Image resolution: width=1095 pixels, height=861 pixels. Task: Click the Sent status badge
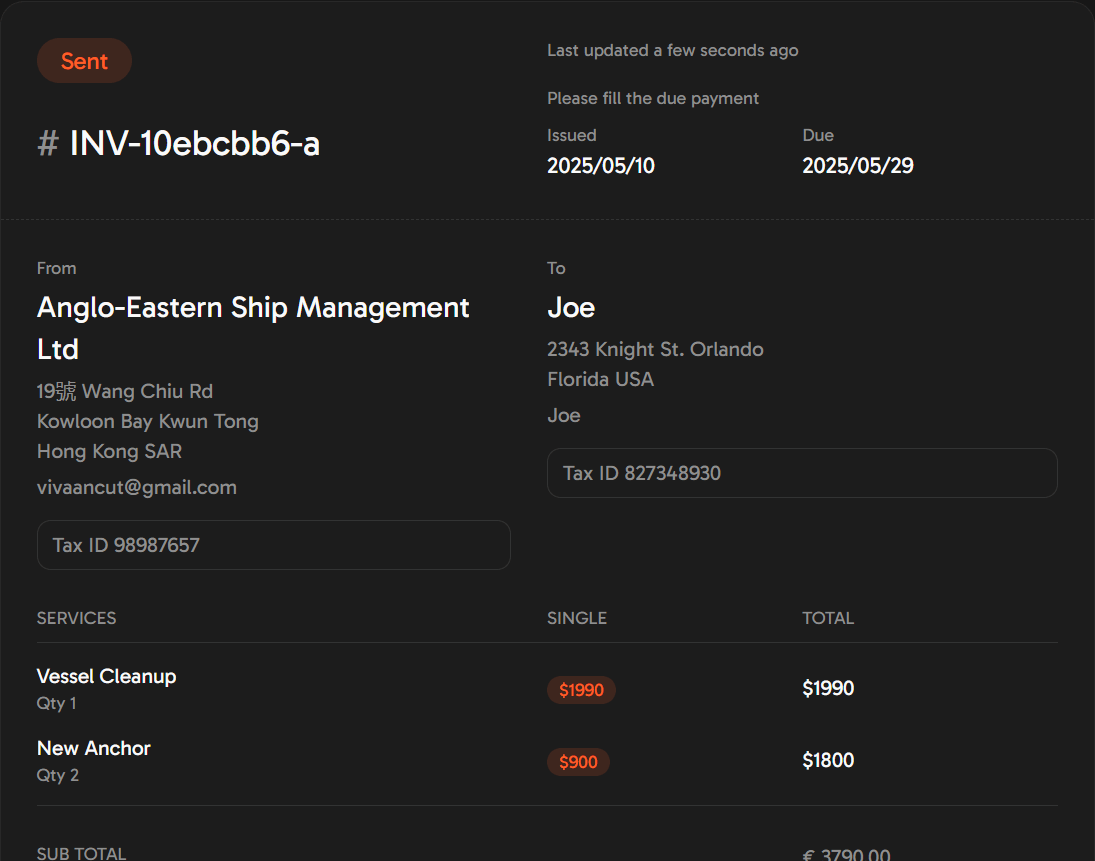pos(84,61)
